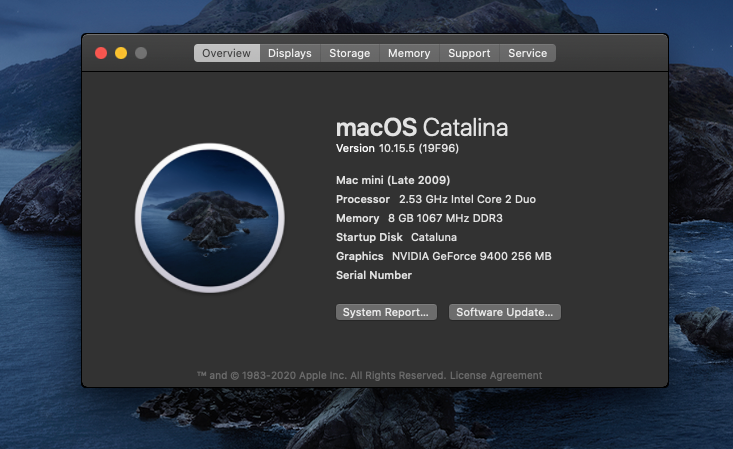Click the Software Update... button
733x449 pixels.
(x=505, y=312)
